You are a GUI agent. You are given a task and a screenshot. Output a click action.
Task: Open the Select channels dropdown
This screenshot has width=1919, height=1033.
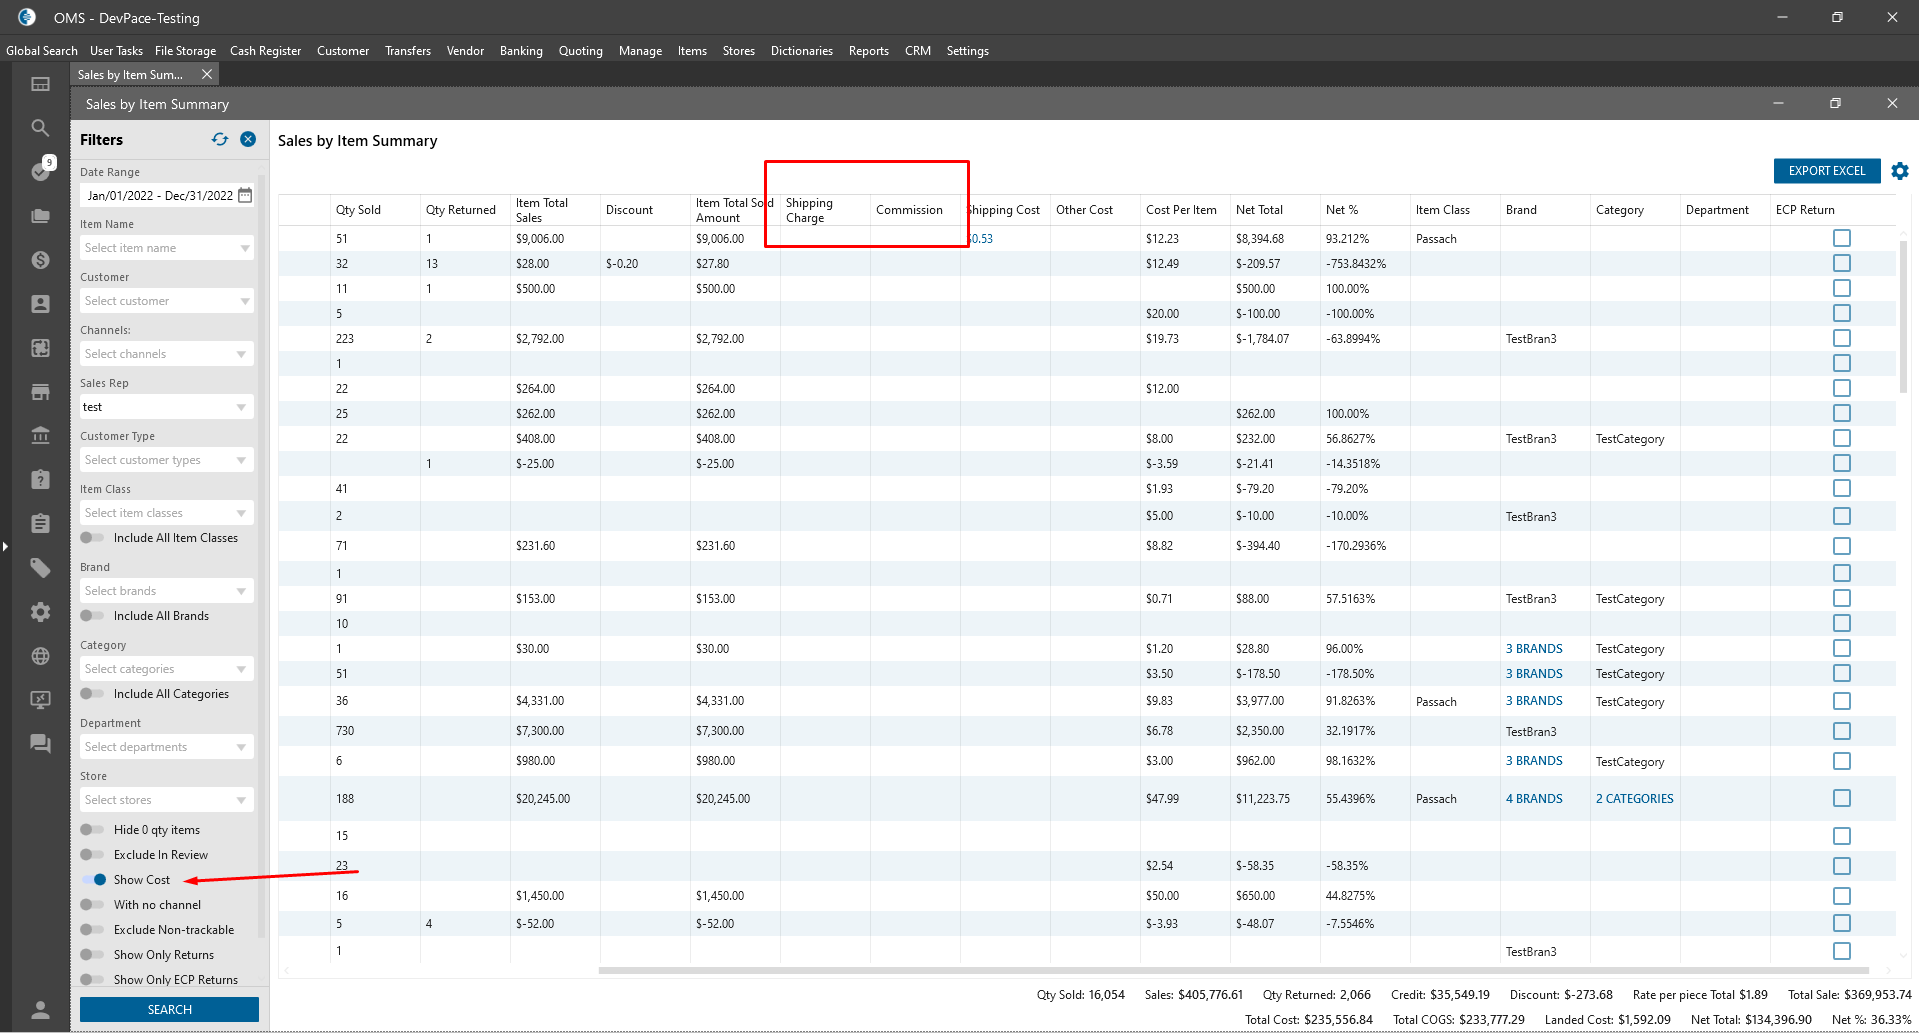click(166, 354)
